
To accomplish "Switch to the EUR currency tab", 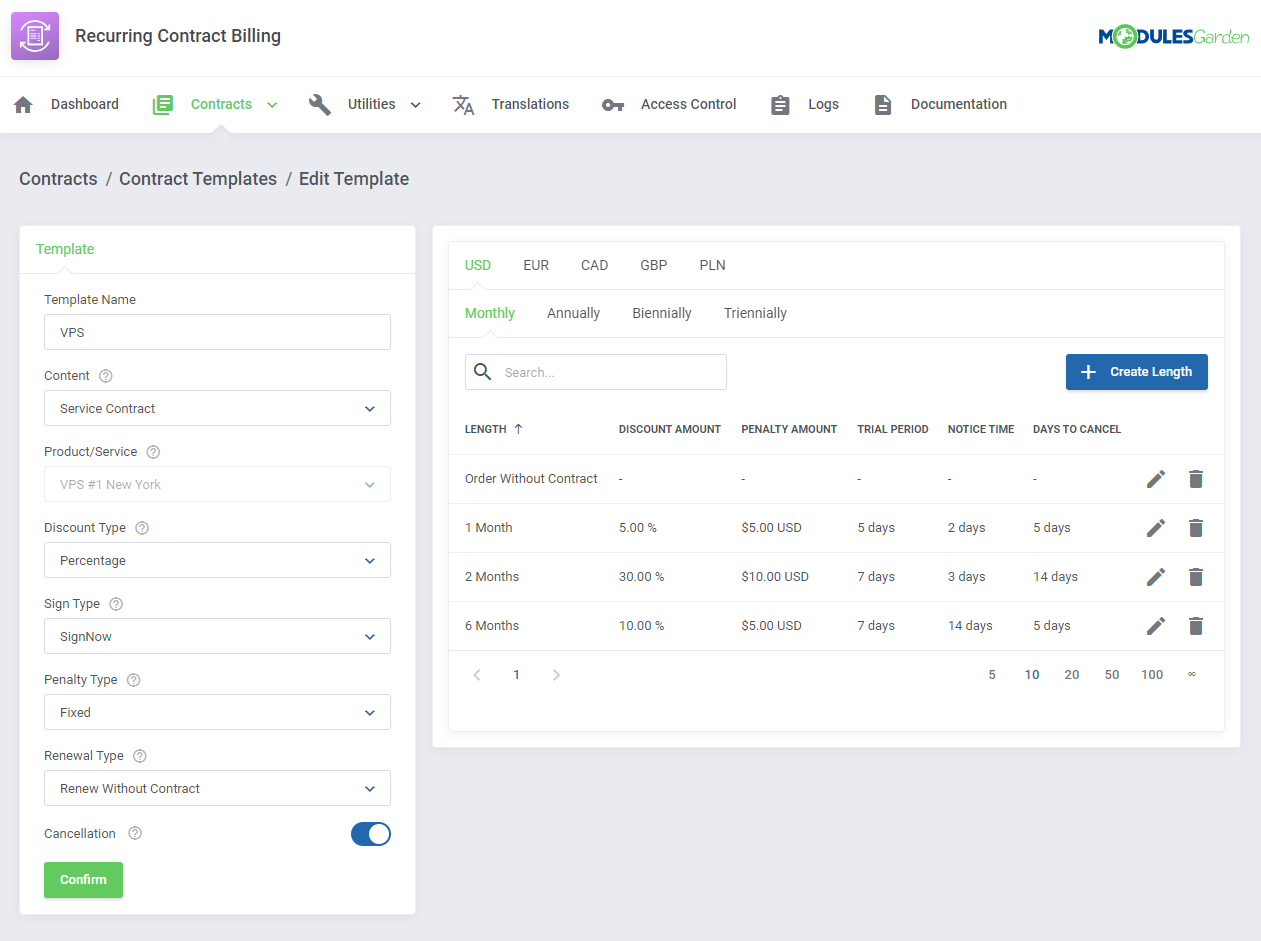I will (536, 265).
